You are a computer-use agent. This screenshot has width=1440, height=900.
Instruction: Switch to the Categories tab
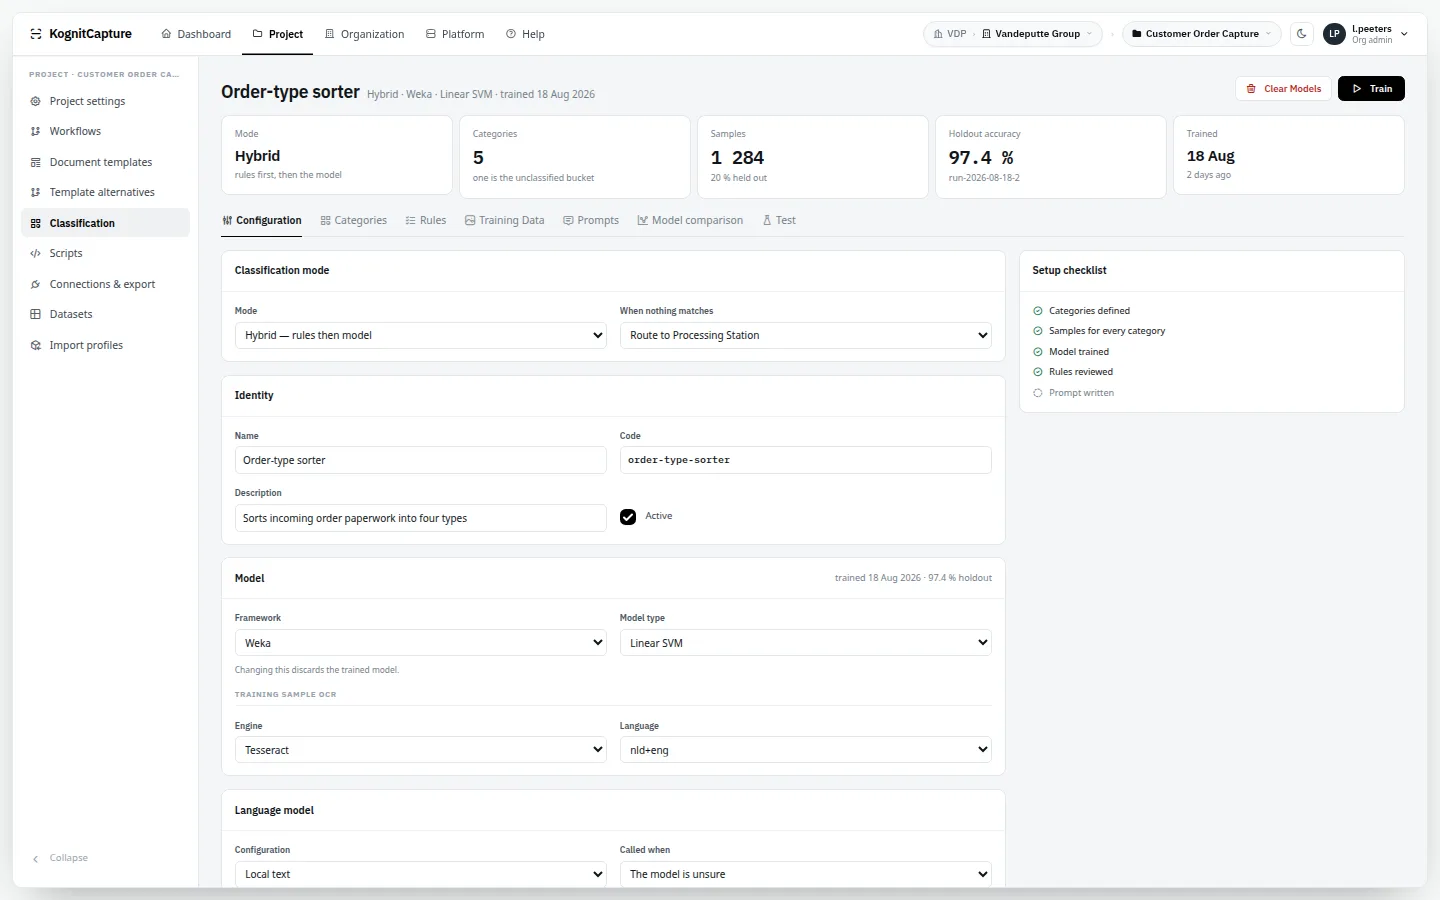[354, 220]
